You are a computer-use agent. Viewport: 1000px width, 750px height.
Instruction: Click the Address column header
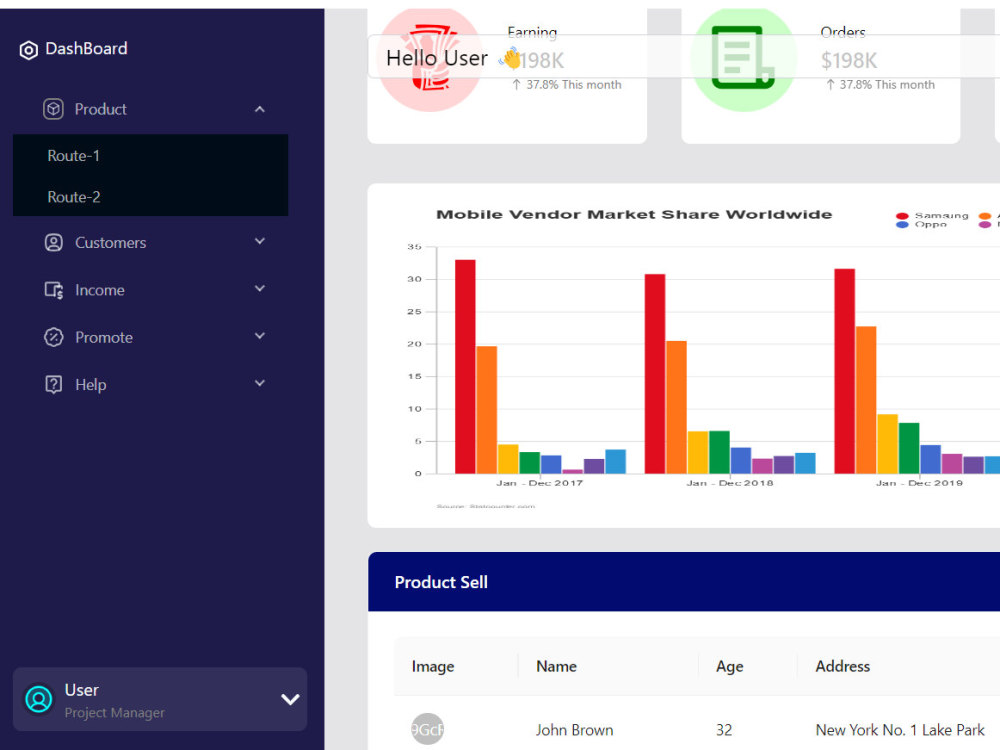coord(842,666)
